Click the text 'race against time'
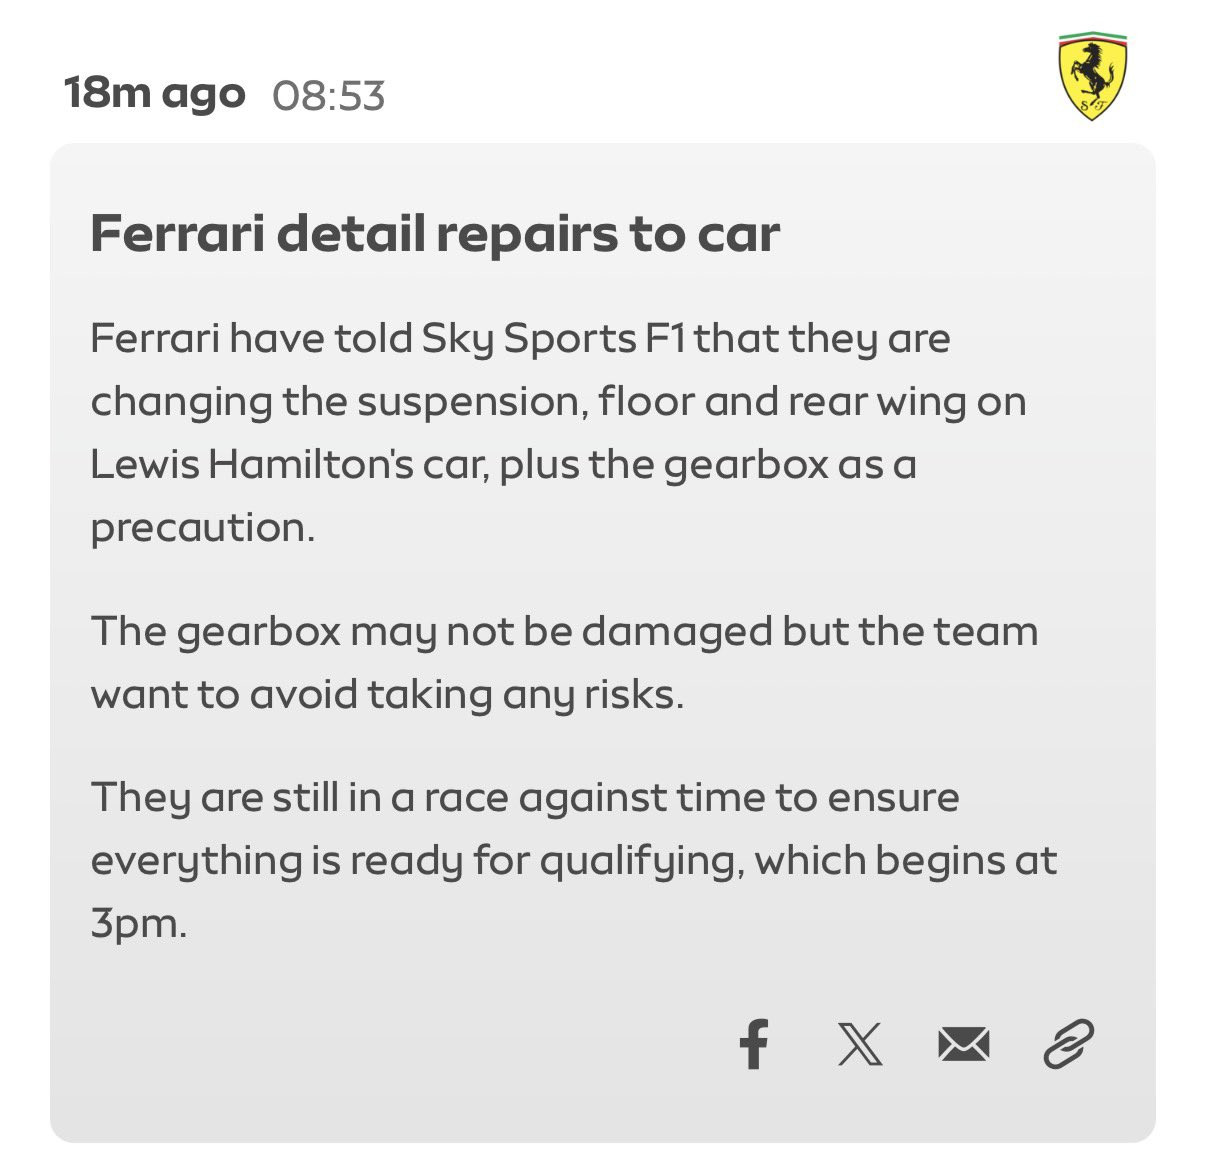Screen dimensions: 1206x1173 click(595, 798)
